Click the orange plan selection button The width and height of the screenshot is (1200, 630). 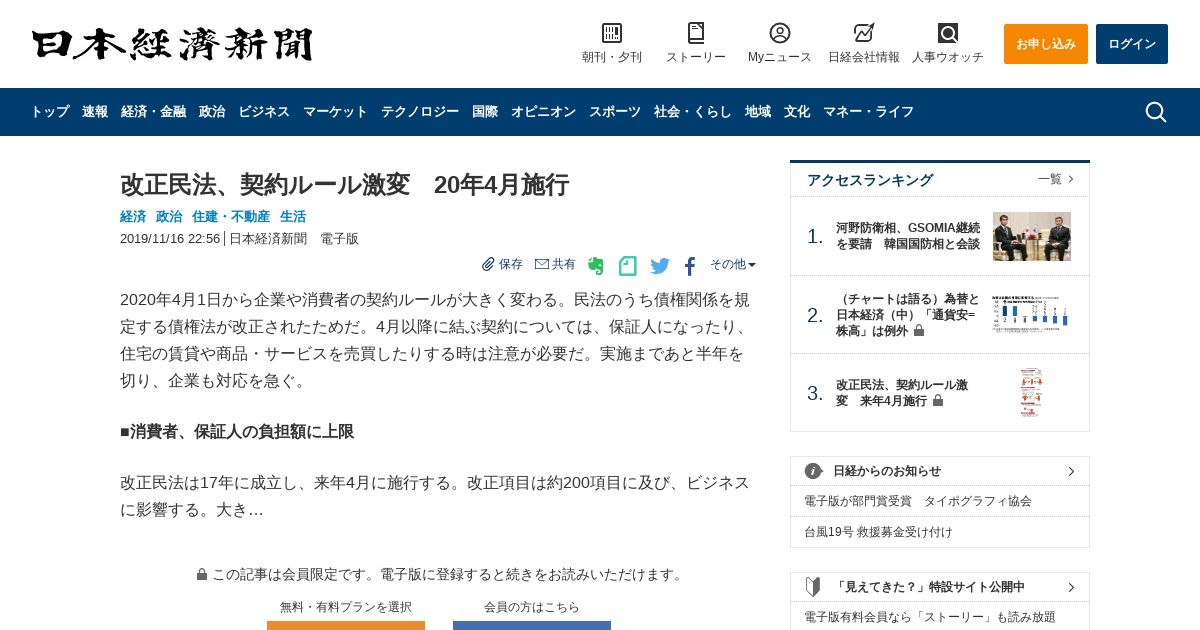click(346, 625)
